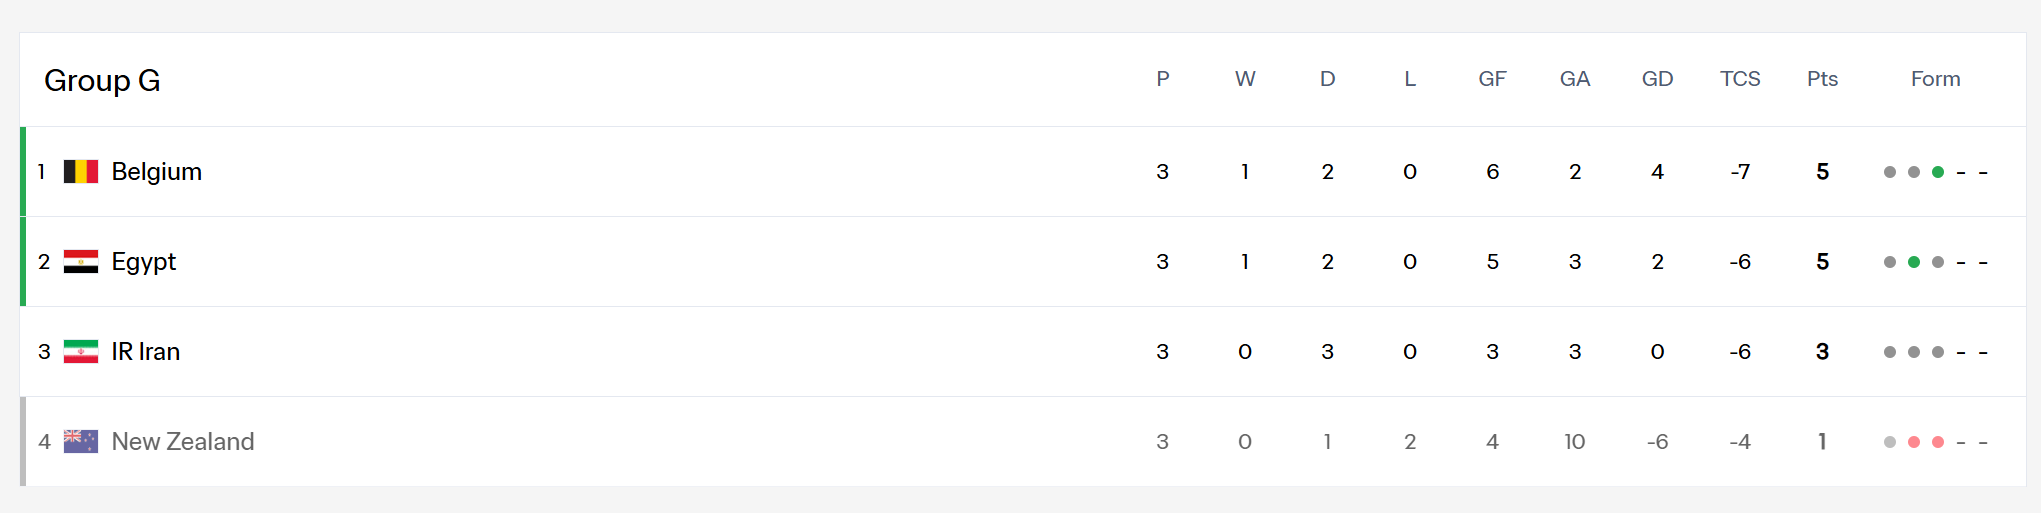Screen dimensions: 2041x513
Task: Open the New Zealand team link
Action: [x=183, y=442]
